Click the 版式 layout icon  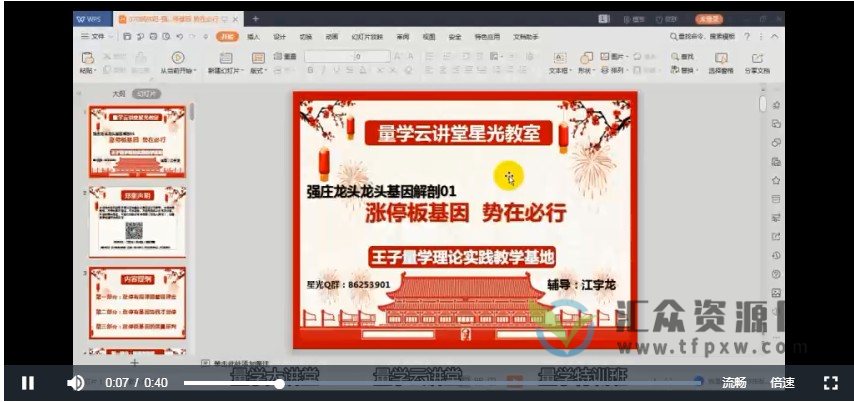[x=258, y=58]
